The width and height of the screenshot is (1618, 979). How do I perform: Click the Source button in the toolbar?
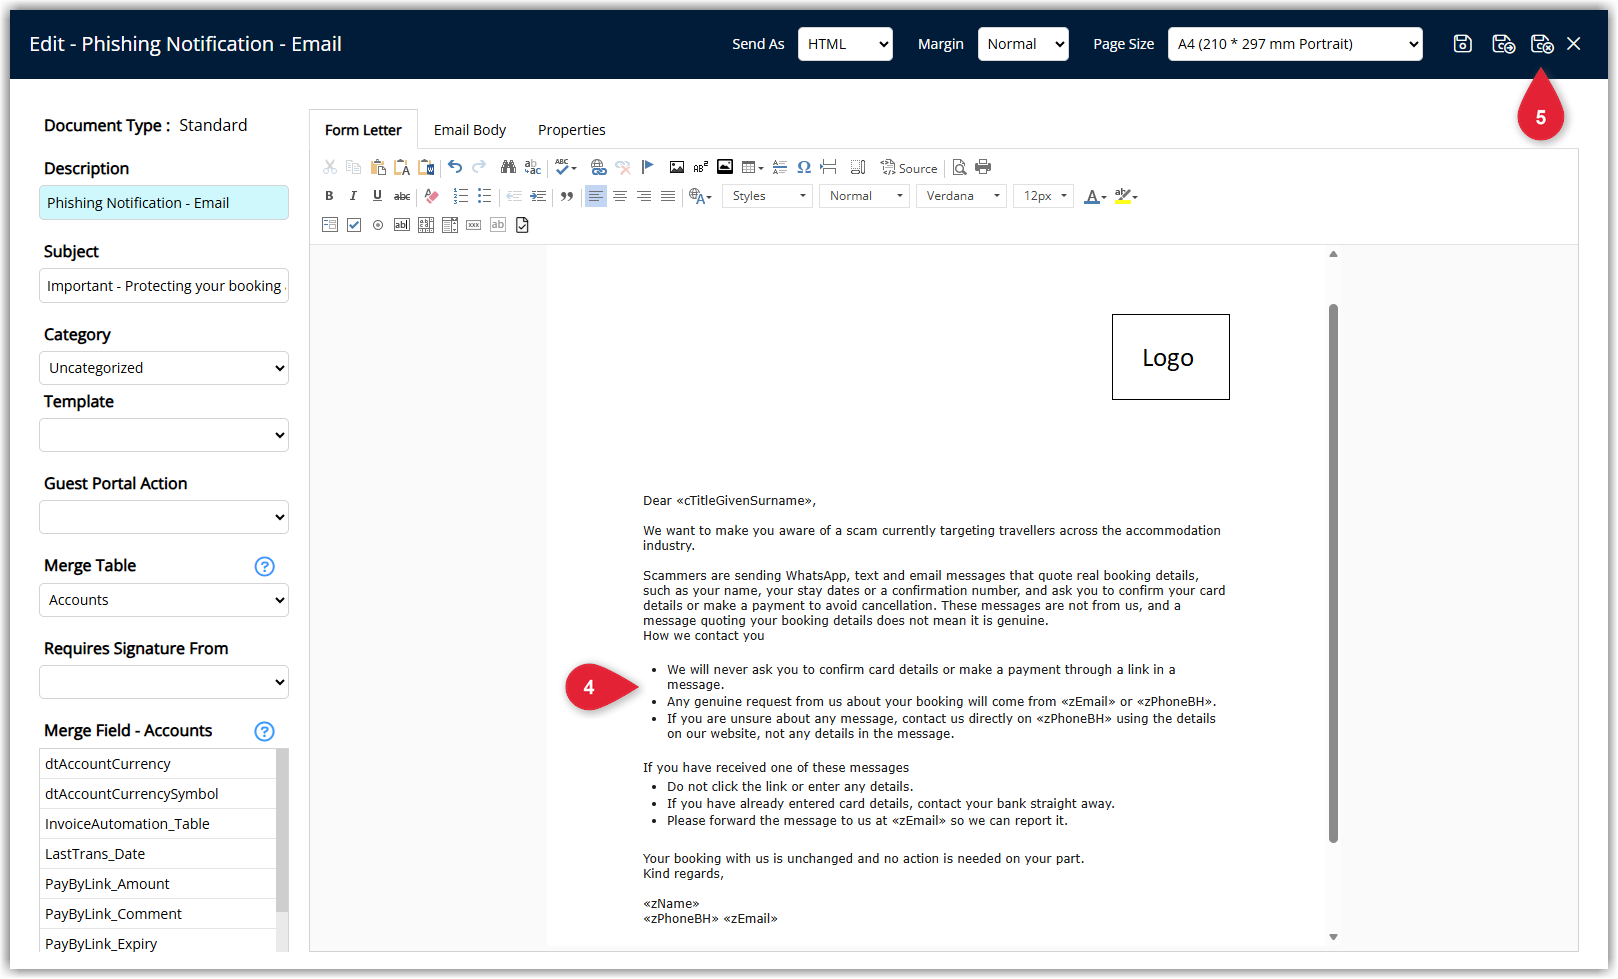909,167
